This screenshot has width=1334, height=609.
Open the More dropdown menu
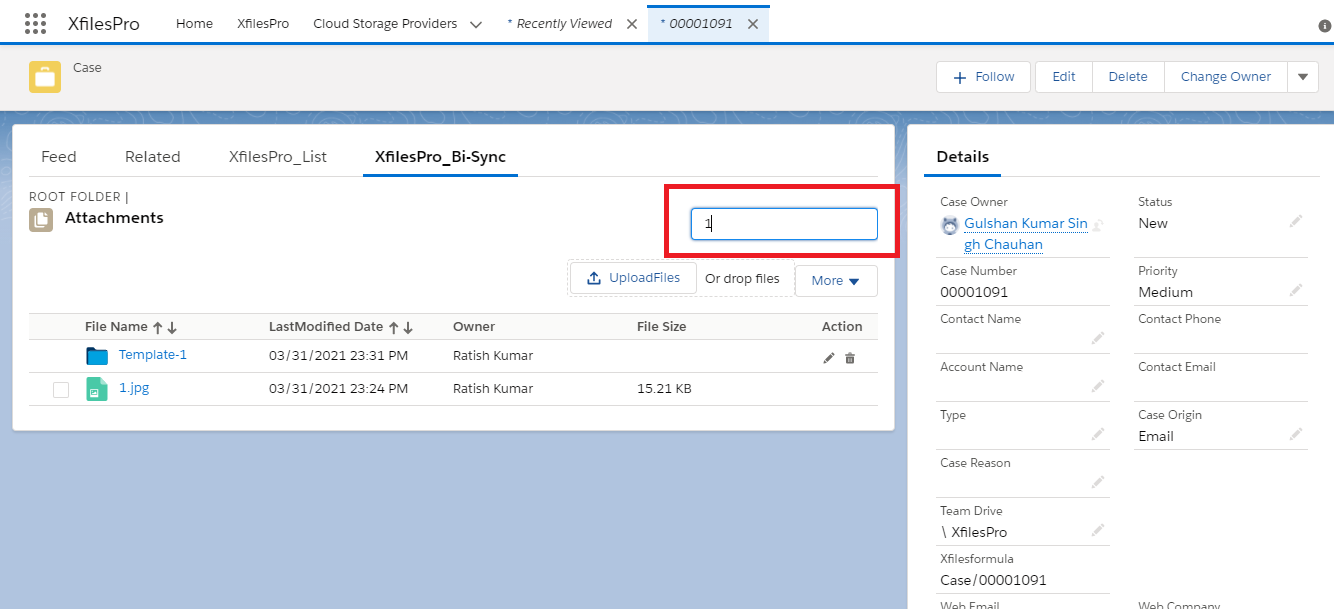pyautogui.click(x=836, y=281)
